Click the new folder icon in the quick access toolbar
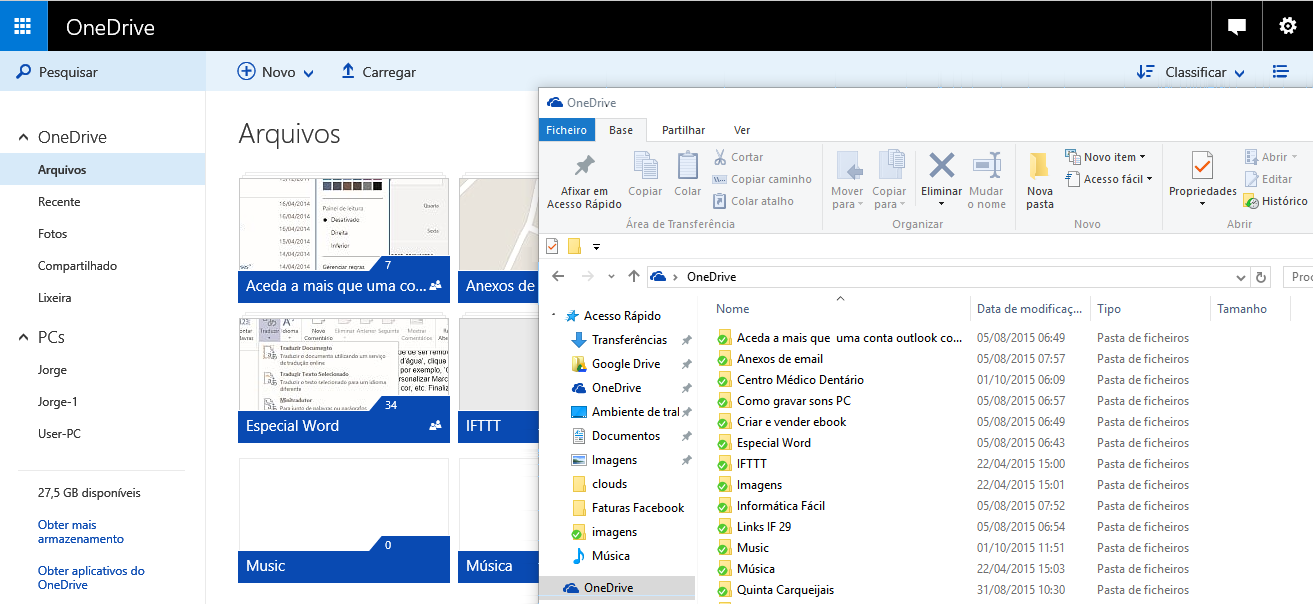The height and width of the screenshot is (604, 1313). tap(574, 246)
